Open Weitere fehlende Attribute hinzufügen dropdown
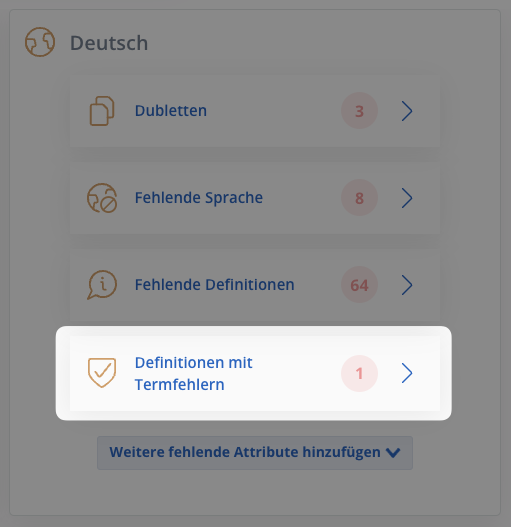Image resolution: width=511 pixels, height=527 pixels. point(255,453)
